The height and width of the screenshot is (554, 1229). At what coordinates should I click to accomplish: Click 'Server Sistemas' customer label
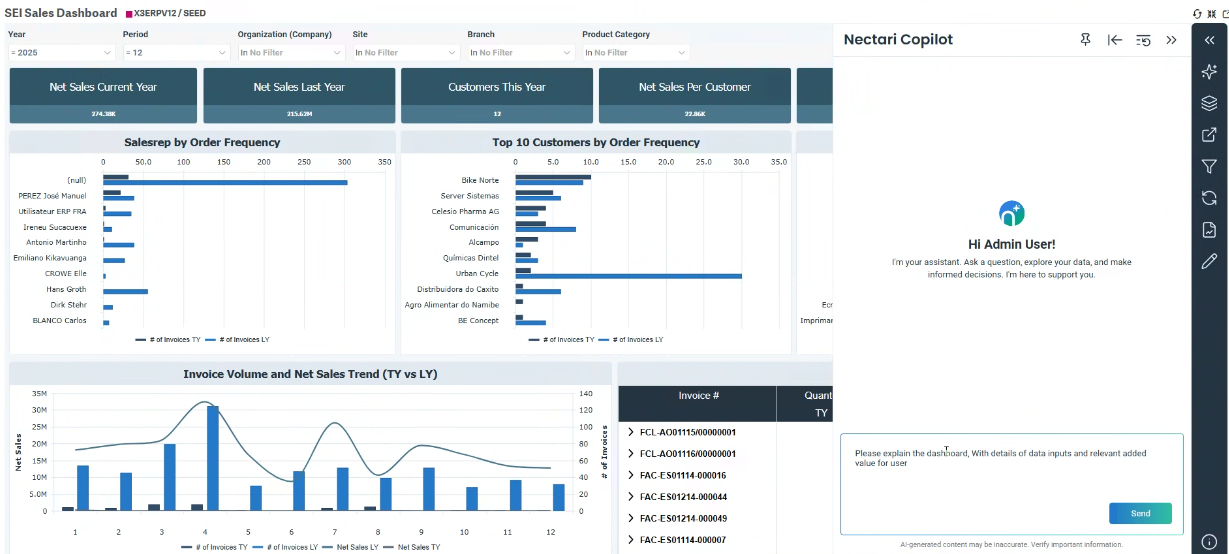pos(469,196)
